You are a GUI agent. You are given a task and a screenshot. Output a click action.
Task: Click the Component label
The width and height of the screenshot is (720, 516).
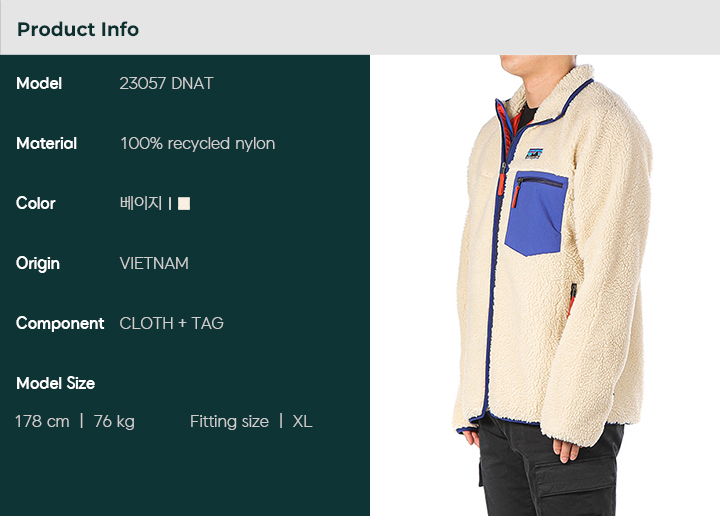click(60, 323)
